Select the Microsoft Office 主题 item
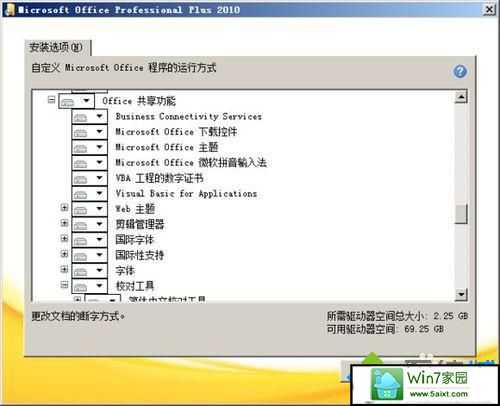The height and width of the screenshot is (406, 500). pos(167,147)
